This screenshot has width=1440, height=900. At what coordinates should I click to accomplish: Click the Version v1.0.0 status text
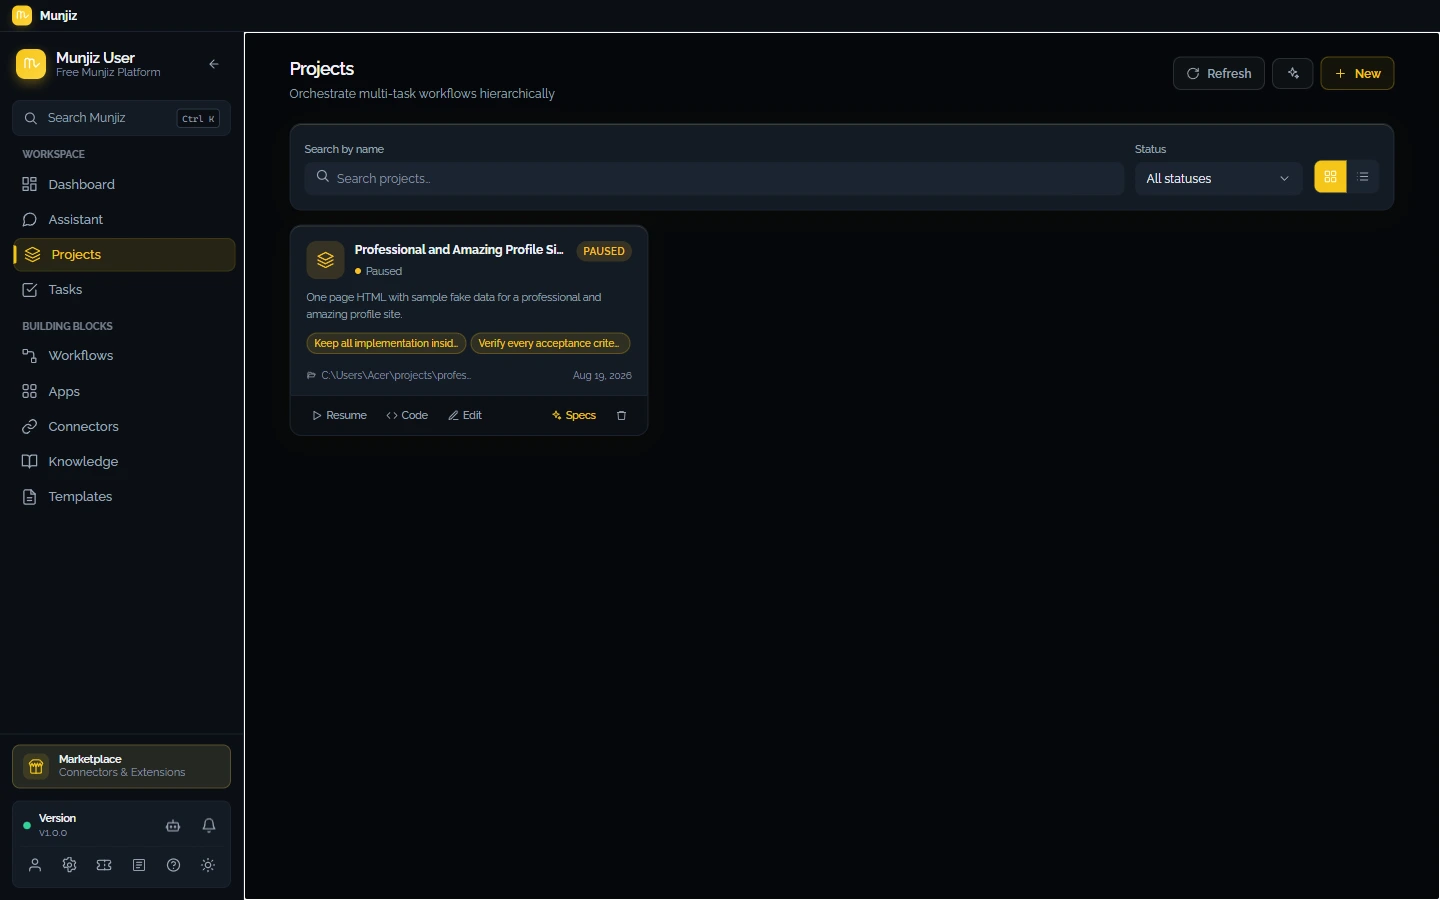tap(57, 825)
